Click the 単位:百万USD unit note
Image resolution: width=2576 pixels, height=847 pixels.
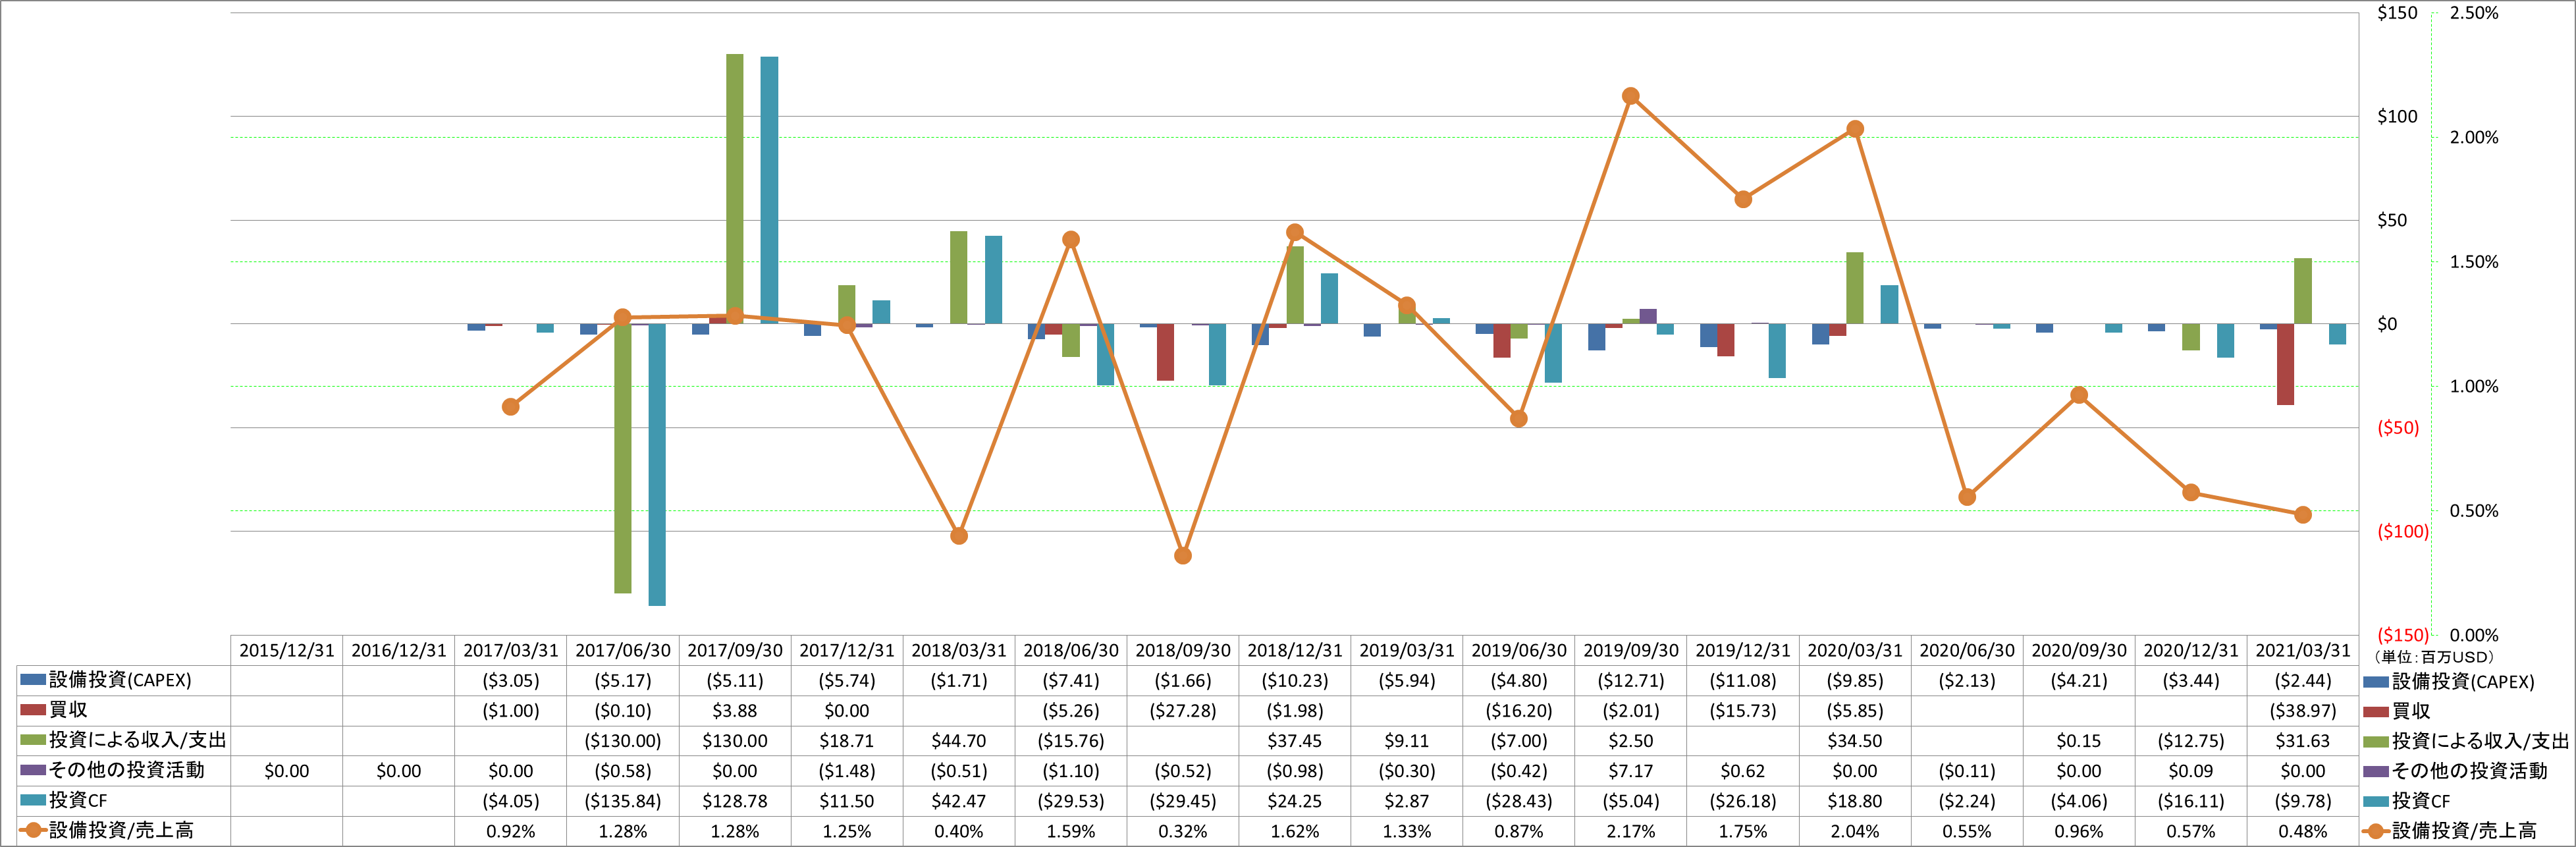pos(2434,658)
